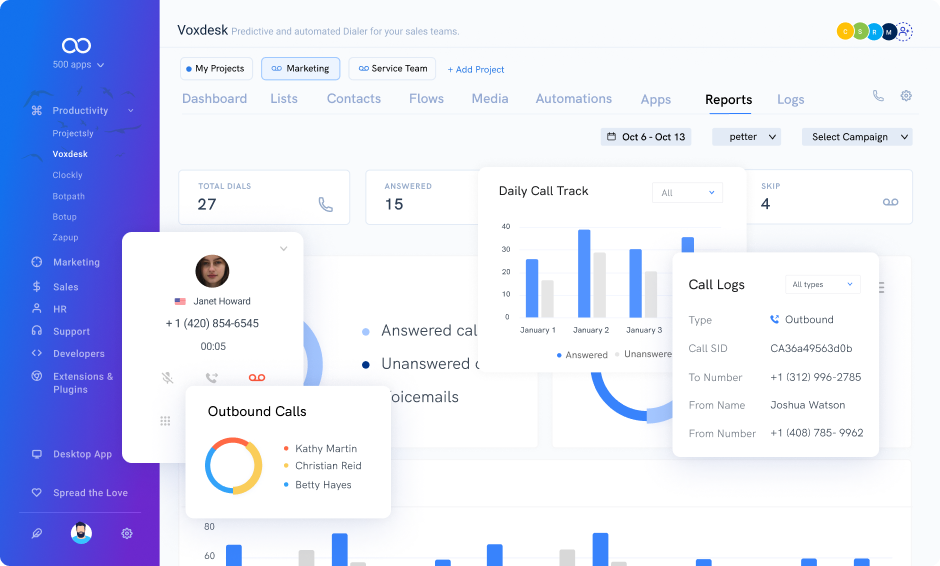Viewport: 940px width, 566px height.
Task: Click the call transfer icon in call widget
Action: click(x=212, y=378)
